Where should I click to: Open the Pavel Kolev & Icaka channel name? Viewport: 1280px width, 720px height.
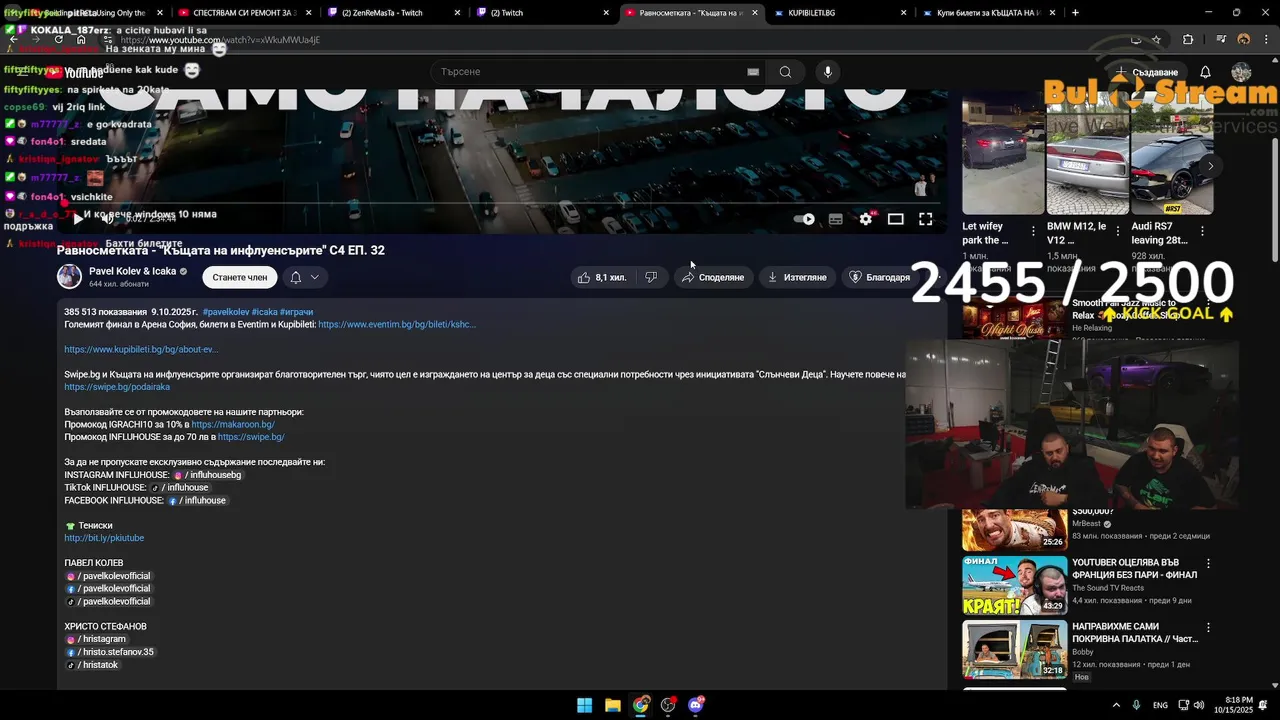(132, 271)
